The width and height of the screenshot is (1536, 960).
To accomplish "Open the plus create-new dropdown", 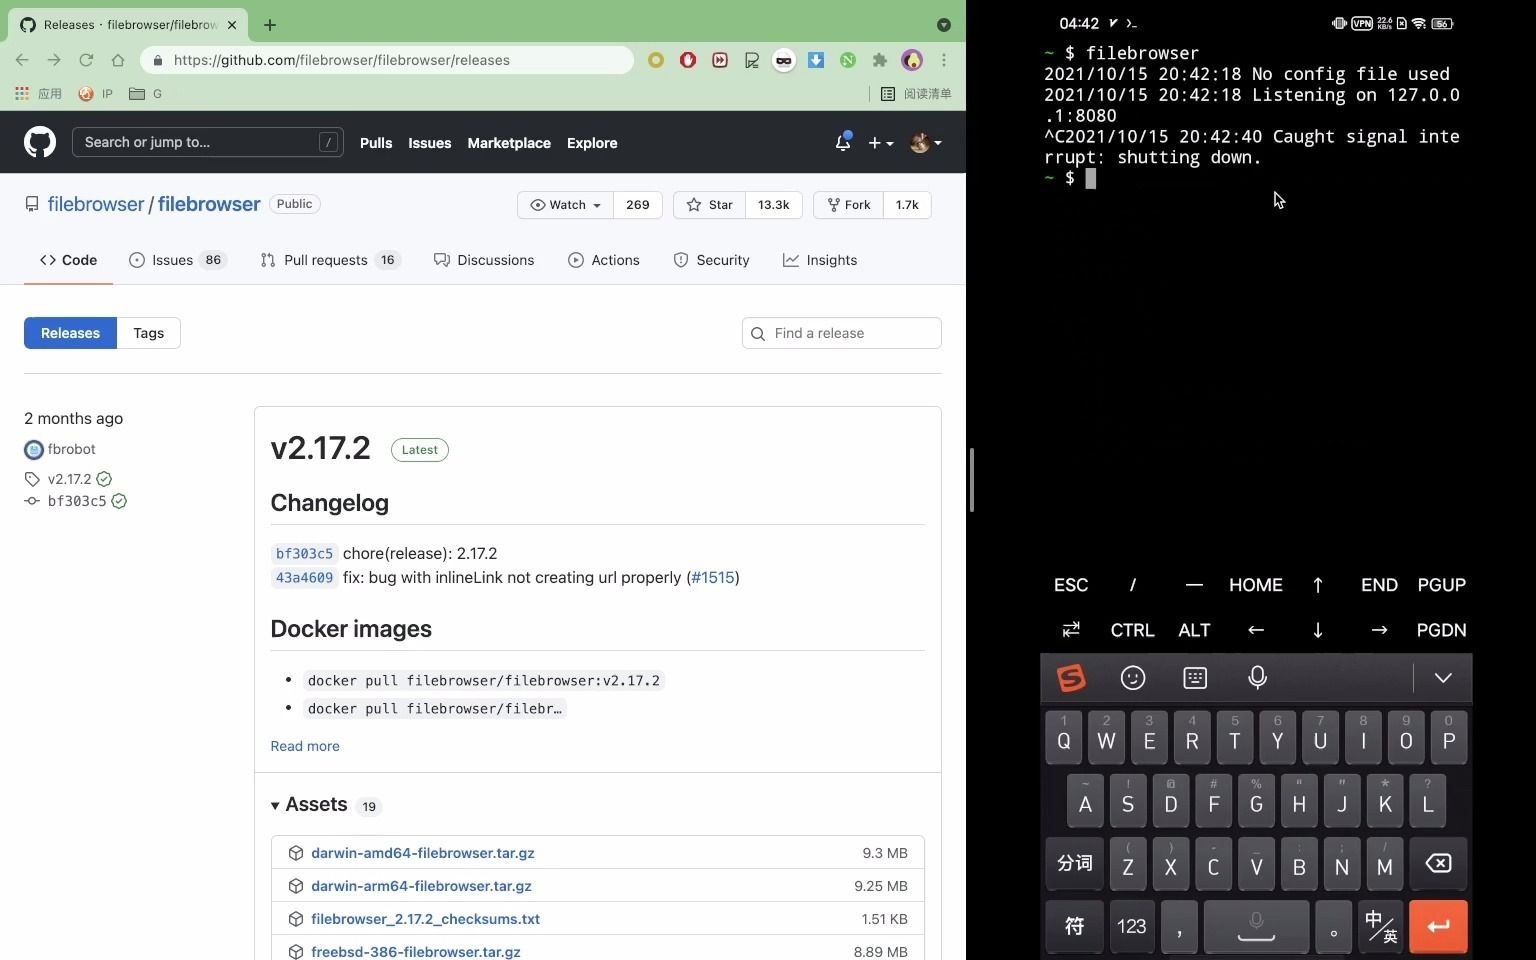I will point(880,143).
